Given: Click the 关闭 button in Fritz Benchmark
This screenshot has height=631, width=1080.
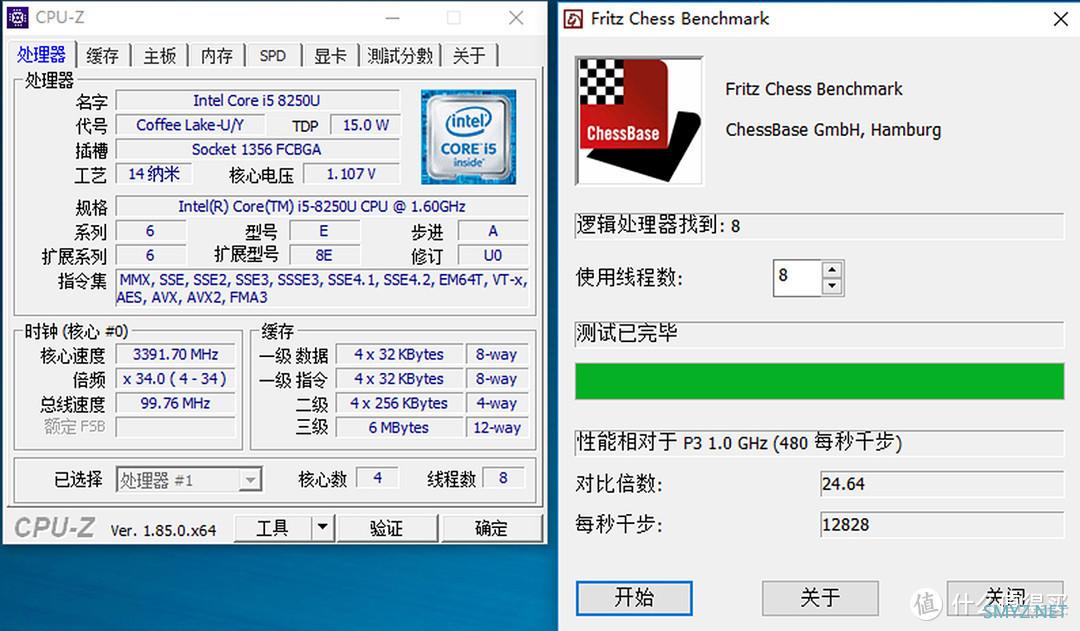Looking at the screenshot, I should coord(1006,598).
